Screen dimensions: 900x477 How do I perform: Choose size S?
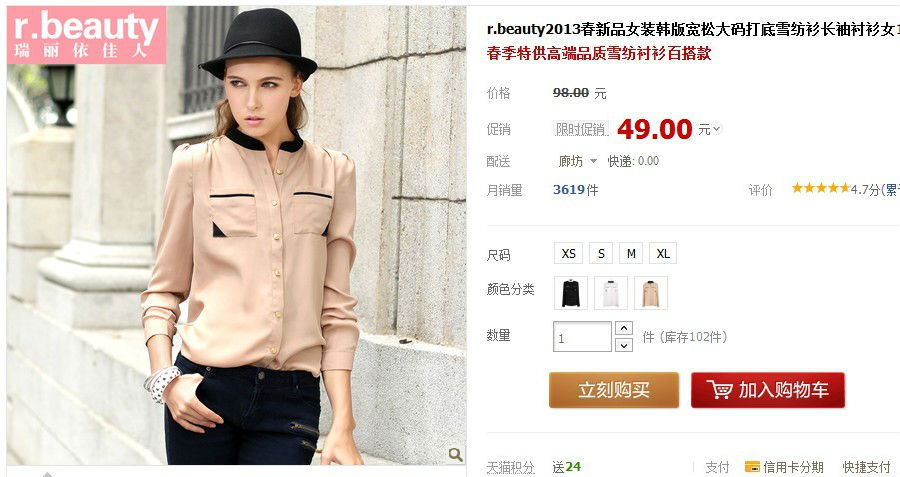601,253
